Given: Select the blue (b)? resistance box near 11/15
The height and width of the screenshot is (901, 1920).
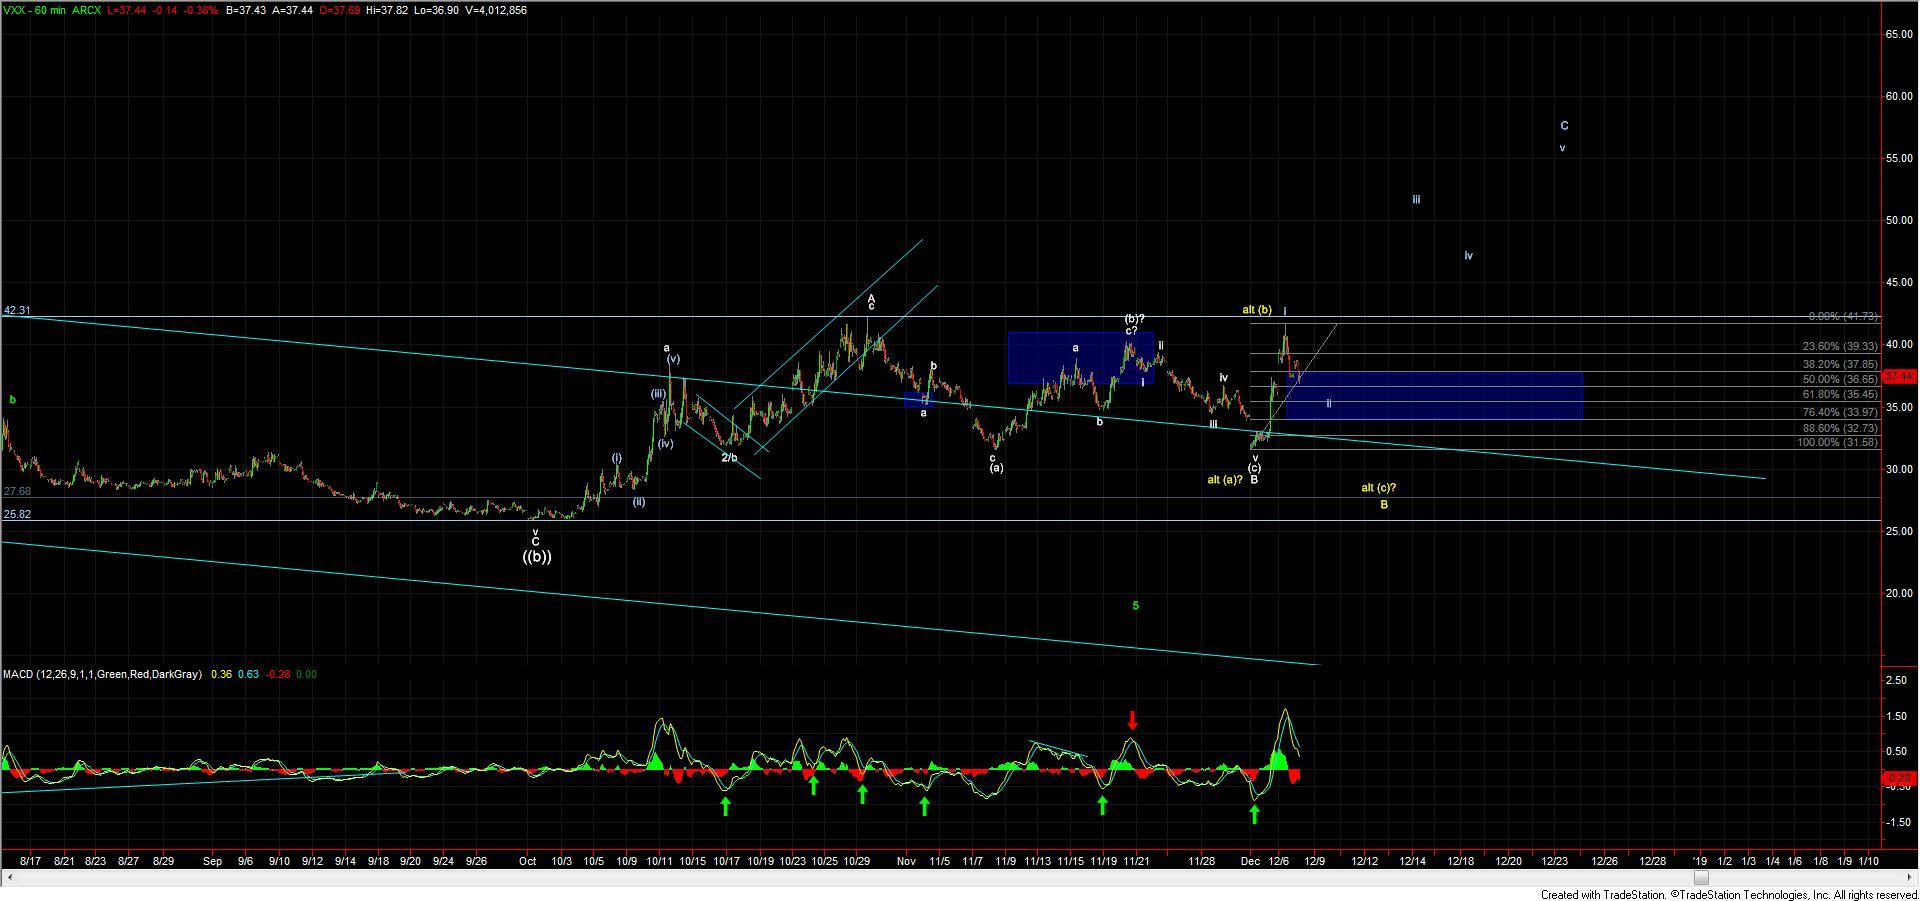Looking at the screenshot, I should pos(1081,358).
